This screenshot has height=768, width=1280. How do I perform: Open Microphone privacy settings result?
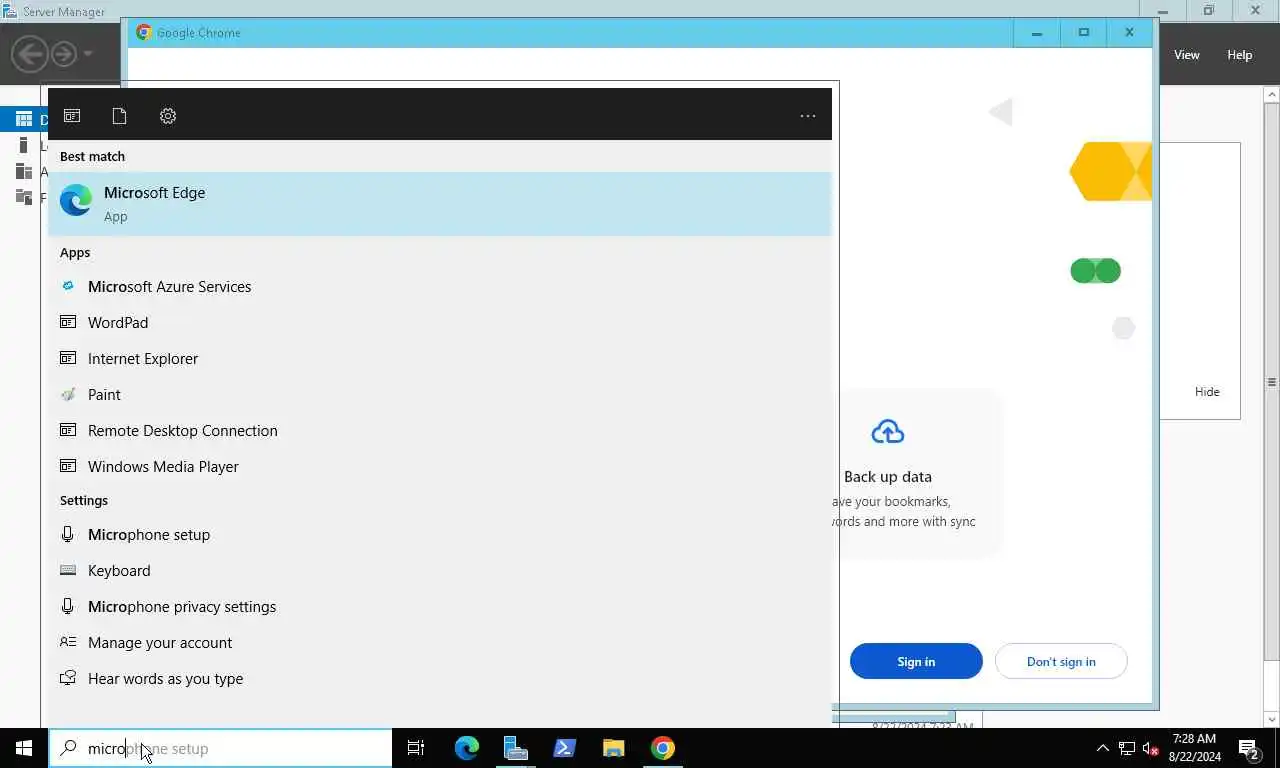tap(440, 606)
